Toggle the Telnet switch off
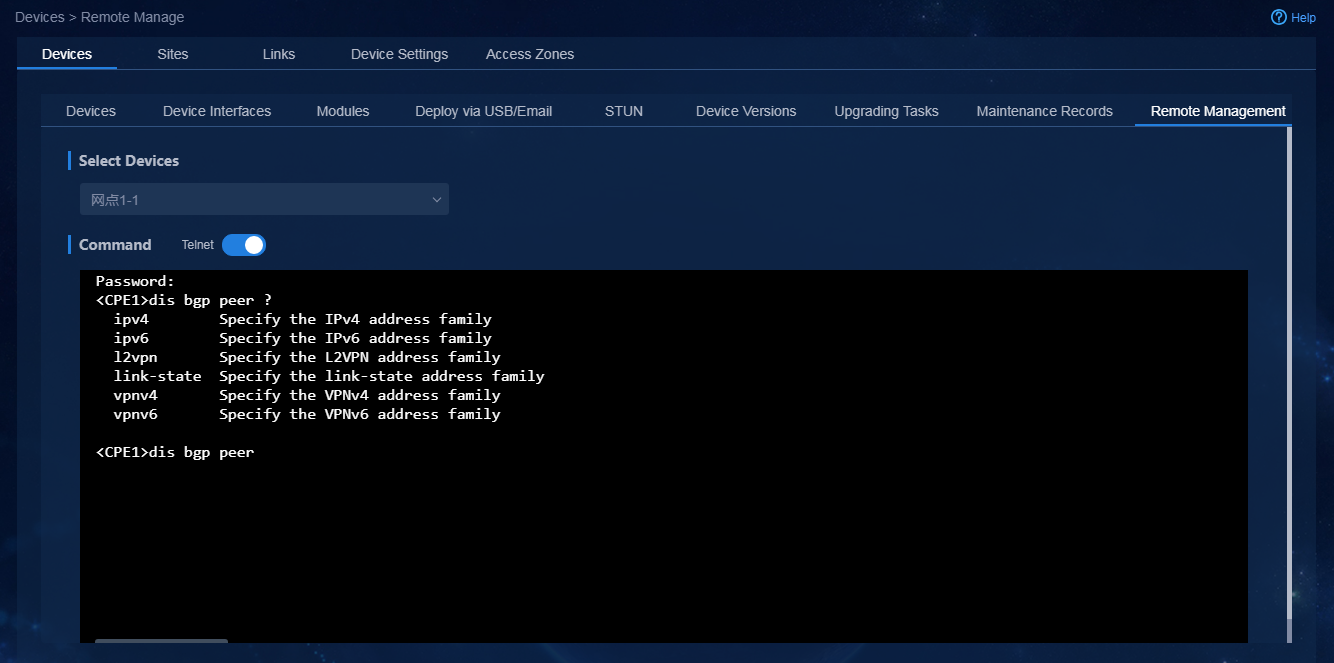 [244, 245]
